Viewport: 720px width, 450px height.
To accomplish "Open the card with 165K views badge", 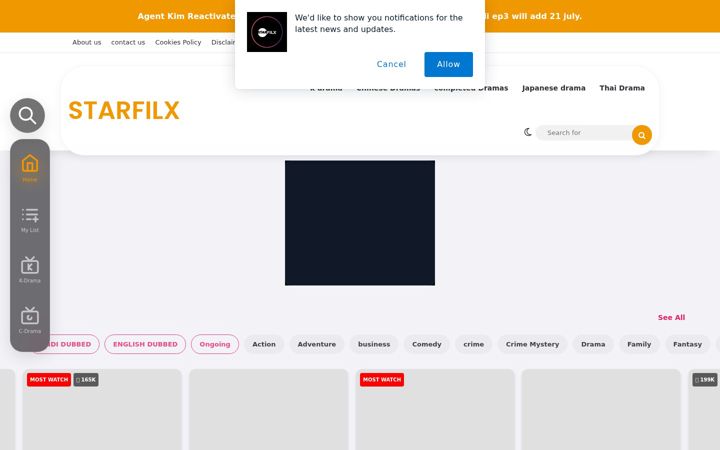I will click(102, 410).
